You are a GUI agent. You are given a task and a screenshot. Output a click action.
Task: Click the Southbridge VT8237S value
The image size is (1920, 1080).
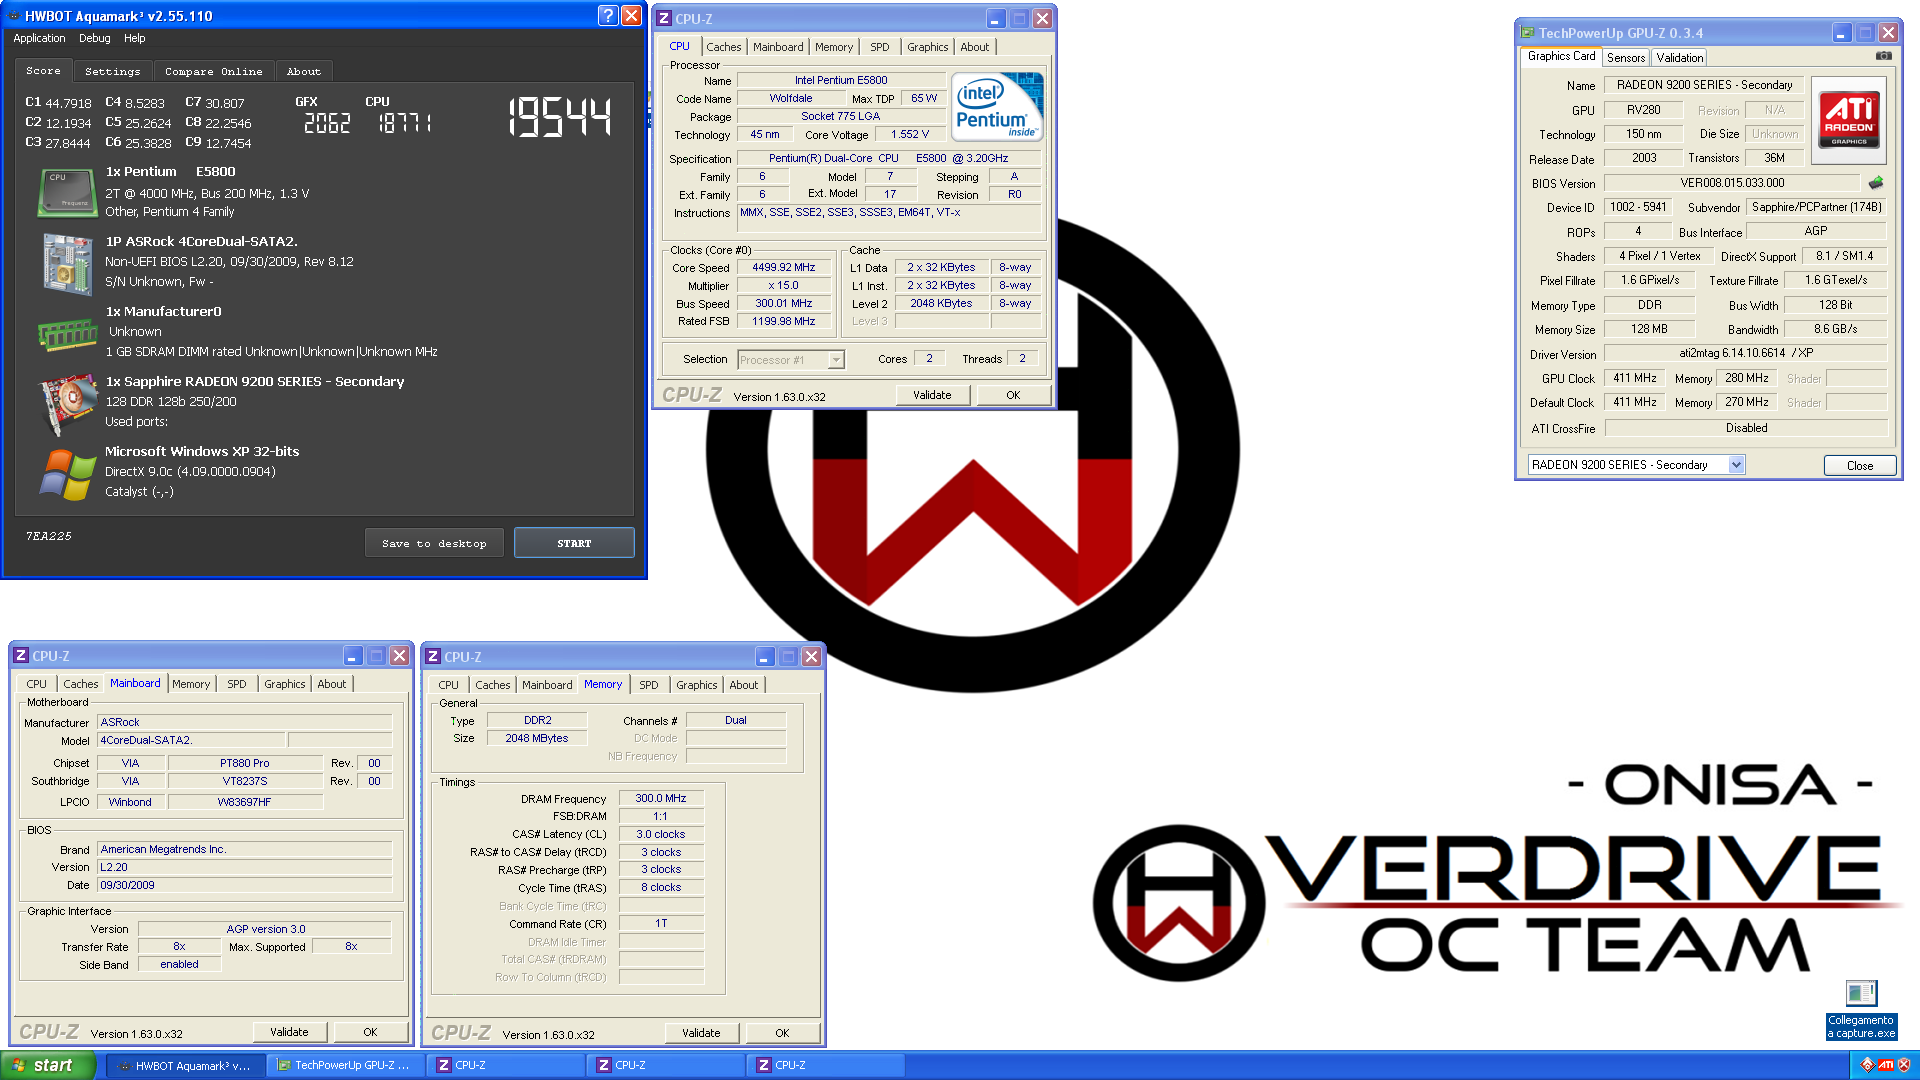click(x=245, y=781)
